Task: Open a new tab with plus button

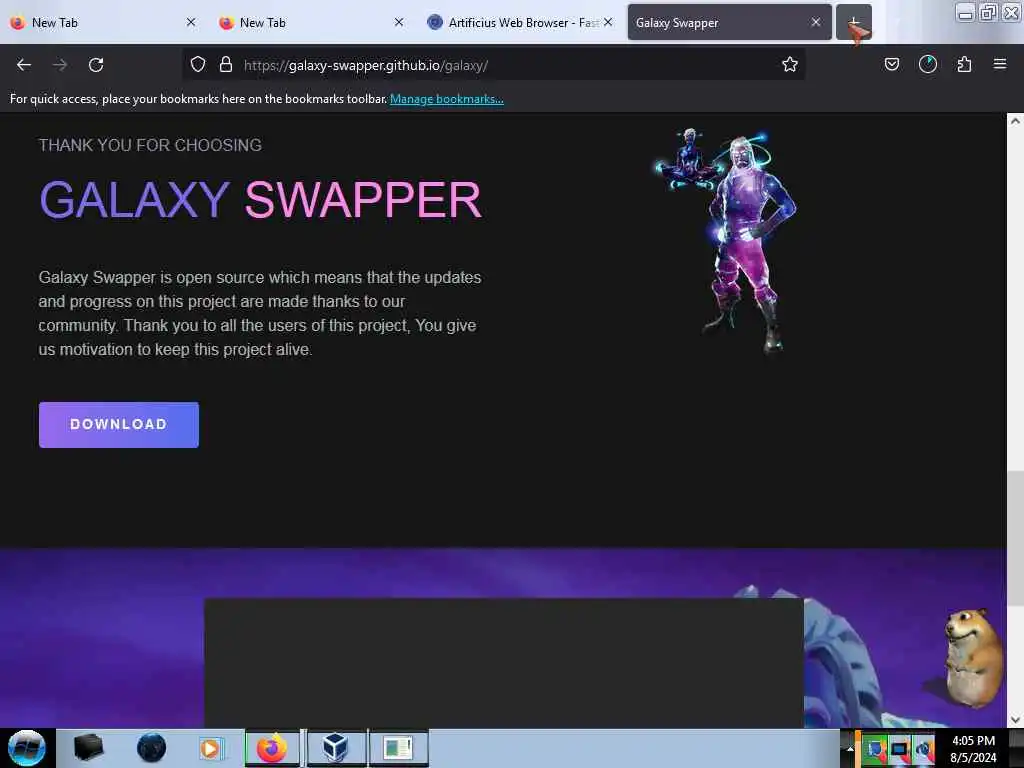Action: pos(854,22)
